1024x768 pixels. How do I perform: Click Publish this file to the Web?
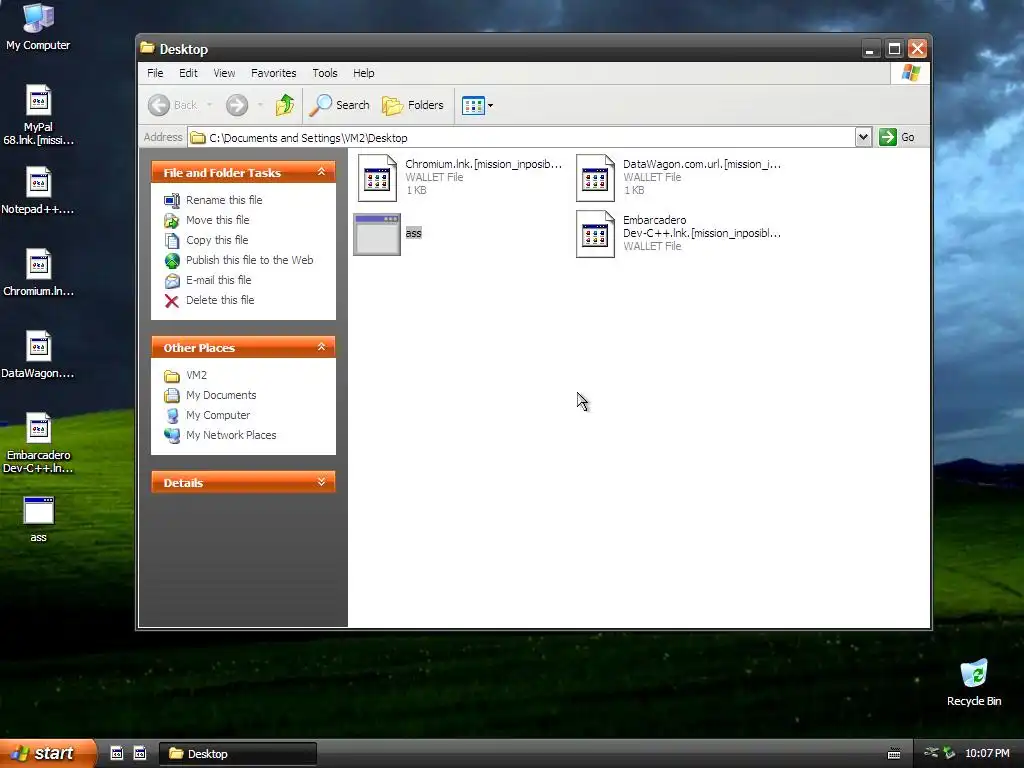click(249, 260)
